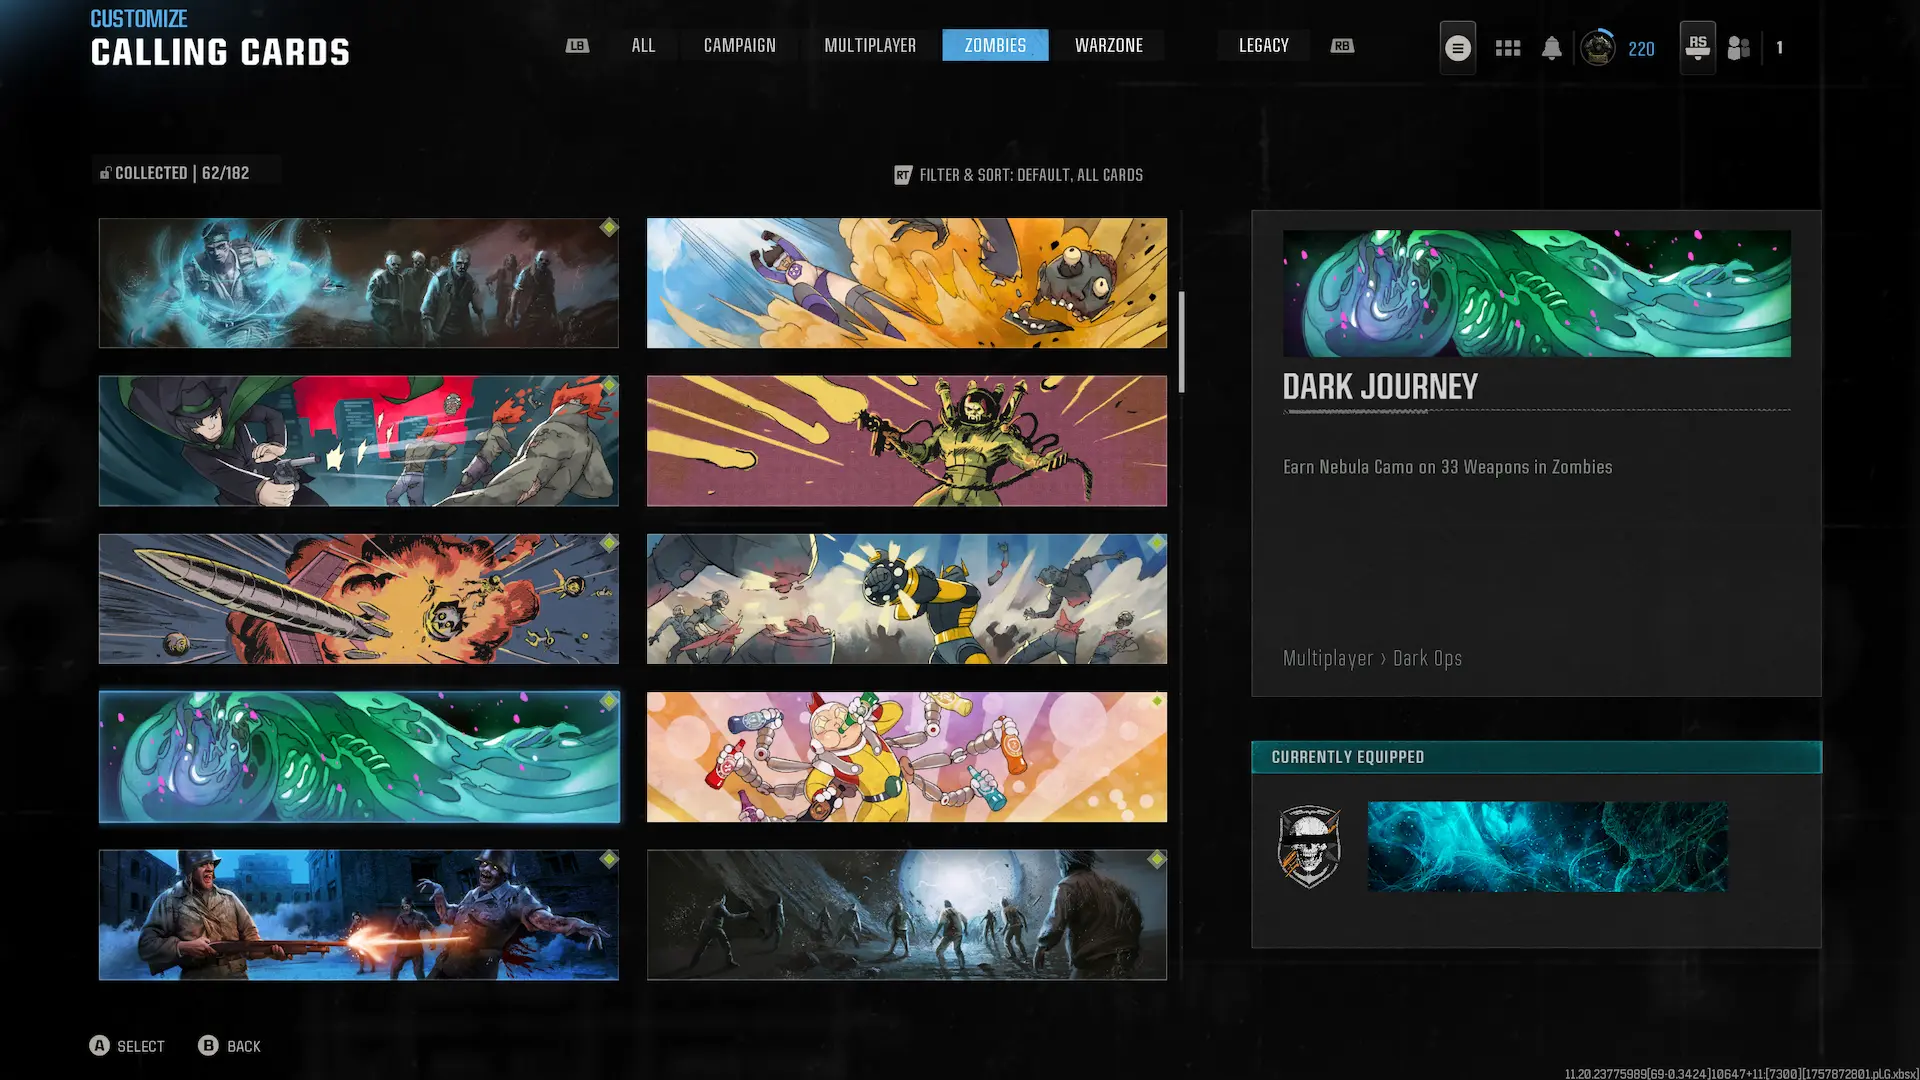Open the options menu icon
The width and height of the screenshot is (1920, 1080).
[1457, 48]
